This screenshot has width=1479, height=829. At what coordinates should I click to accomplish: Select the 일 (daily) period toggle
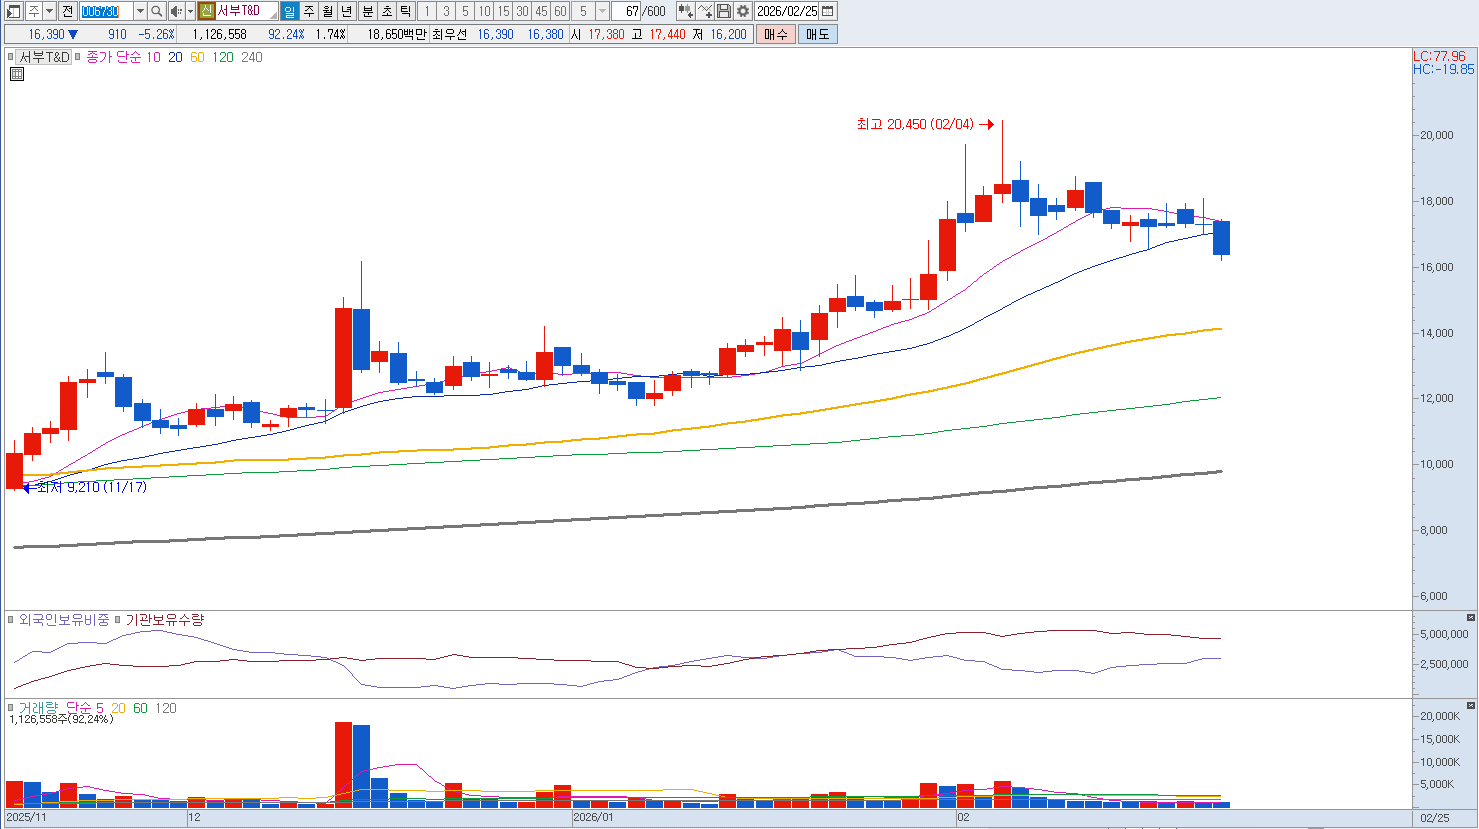289,11
